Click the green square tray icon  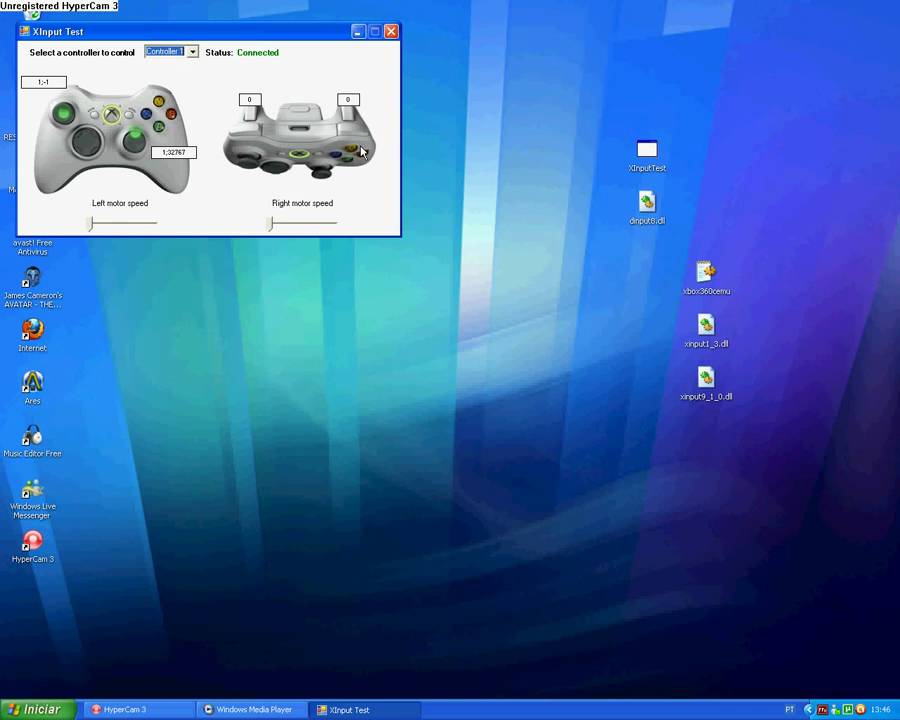(847, 710)
